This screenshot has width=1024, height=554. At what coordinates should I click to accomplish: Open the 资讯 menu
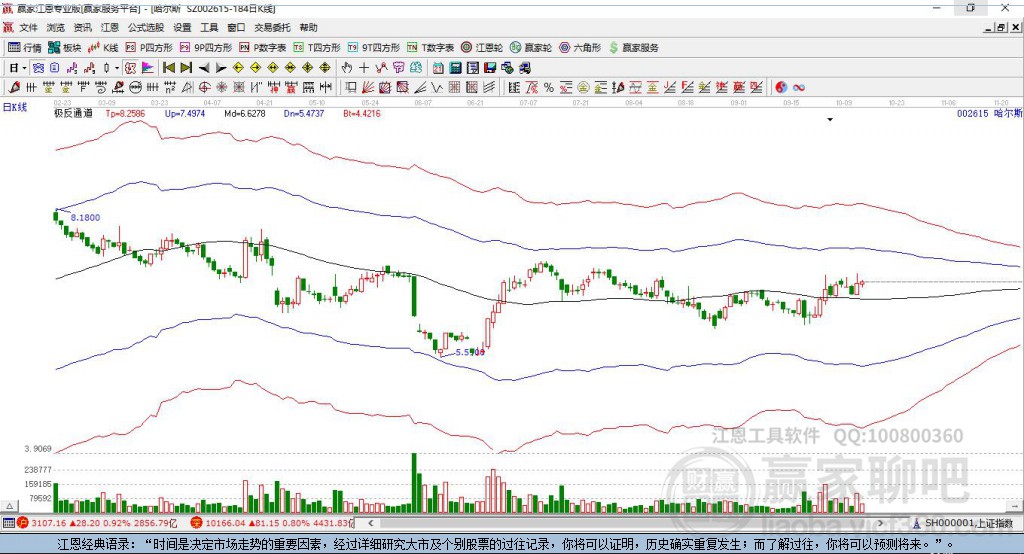click(x=82, y=27)
